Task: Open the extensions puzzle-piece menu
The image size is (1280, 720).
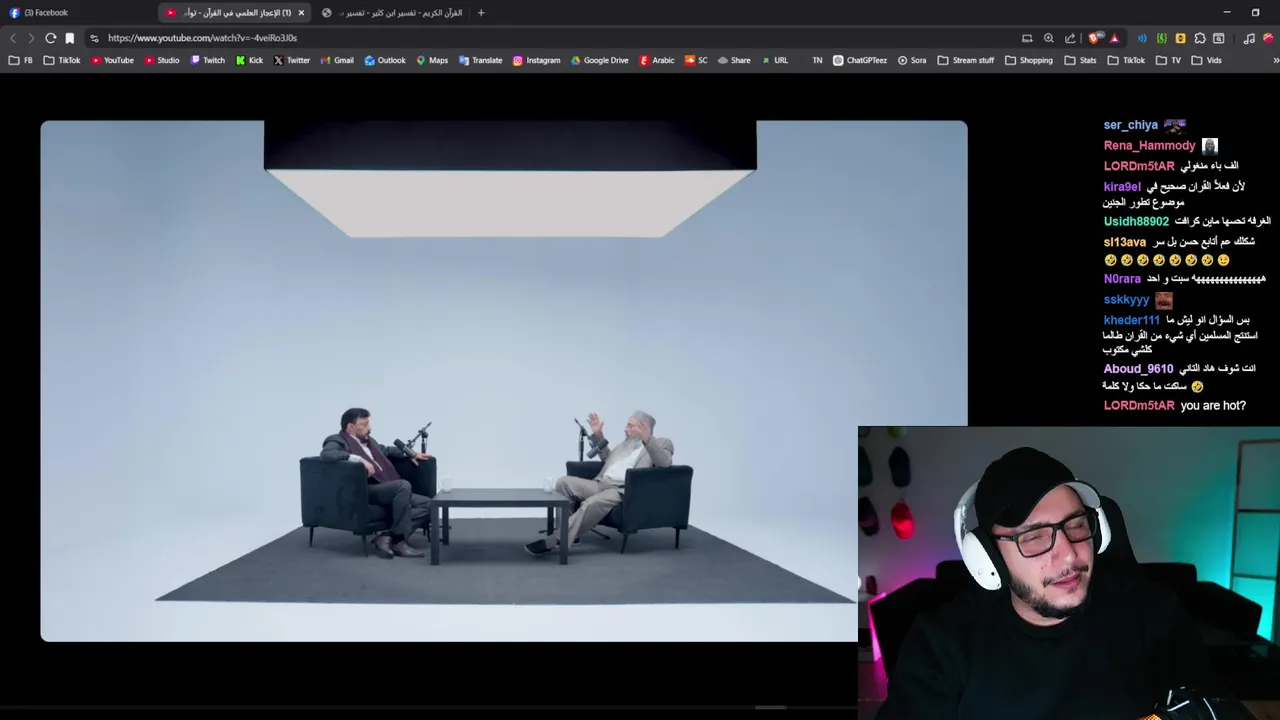Action: click(1200, 38)
